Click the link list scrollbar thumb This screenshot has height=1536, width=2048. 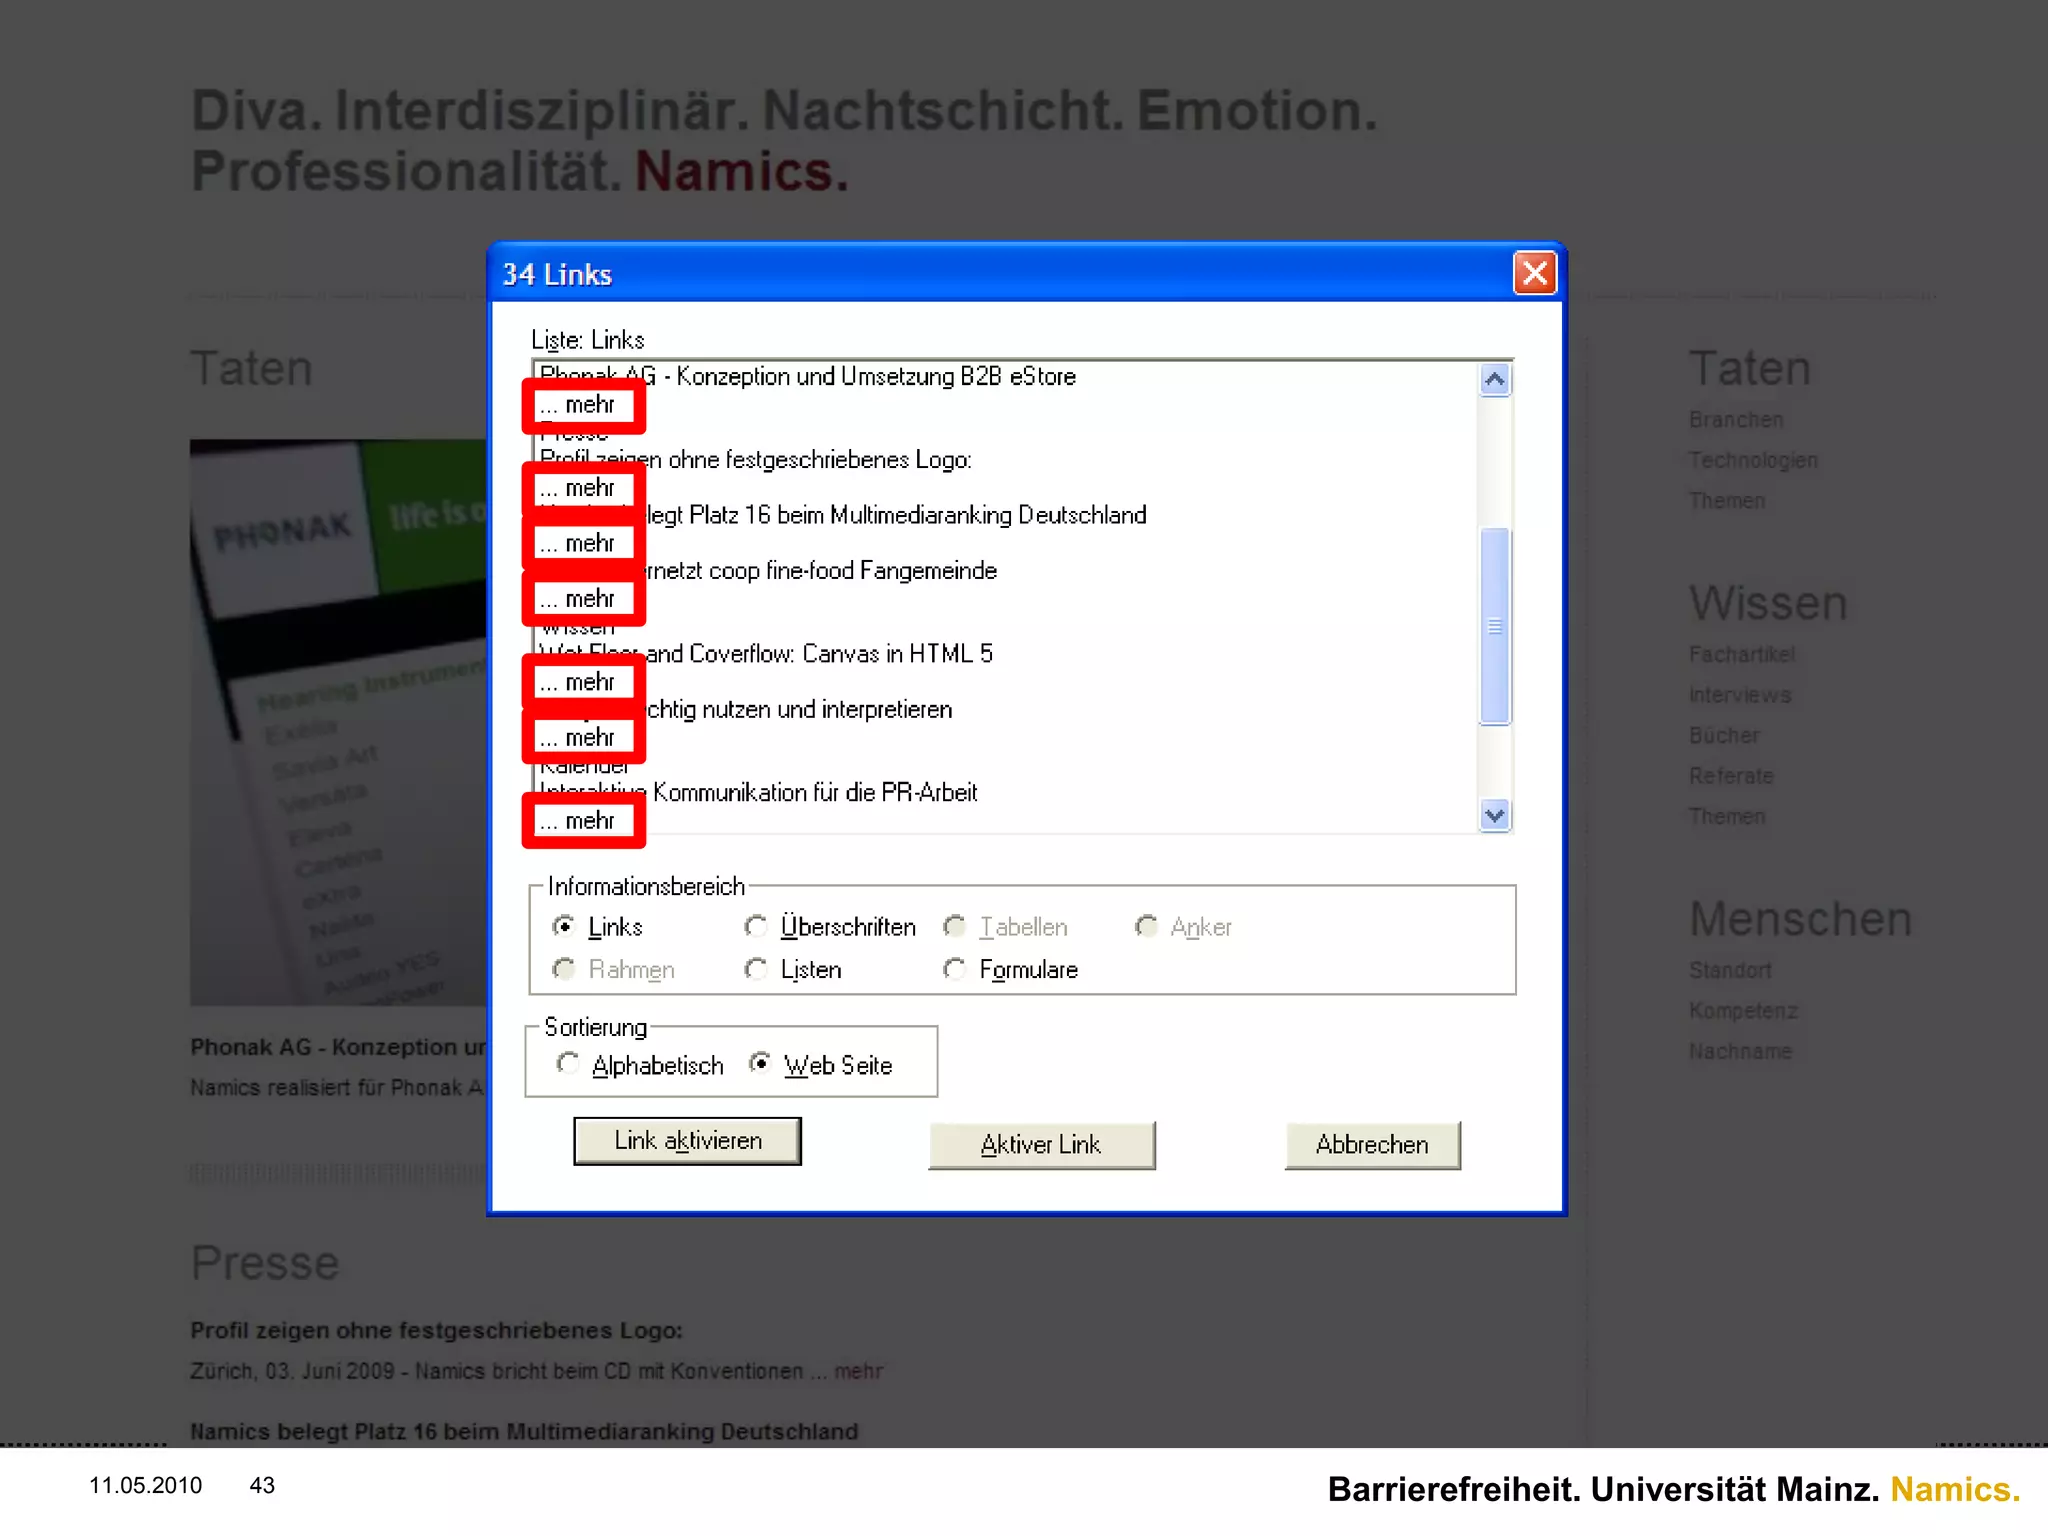[1495, 625]
